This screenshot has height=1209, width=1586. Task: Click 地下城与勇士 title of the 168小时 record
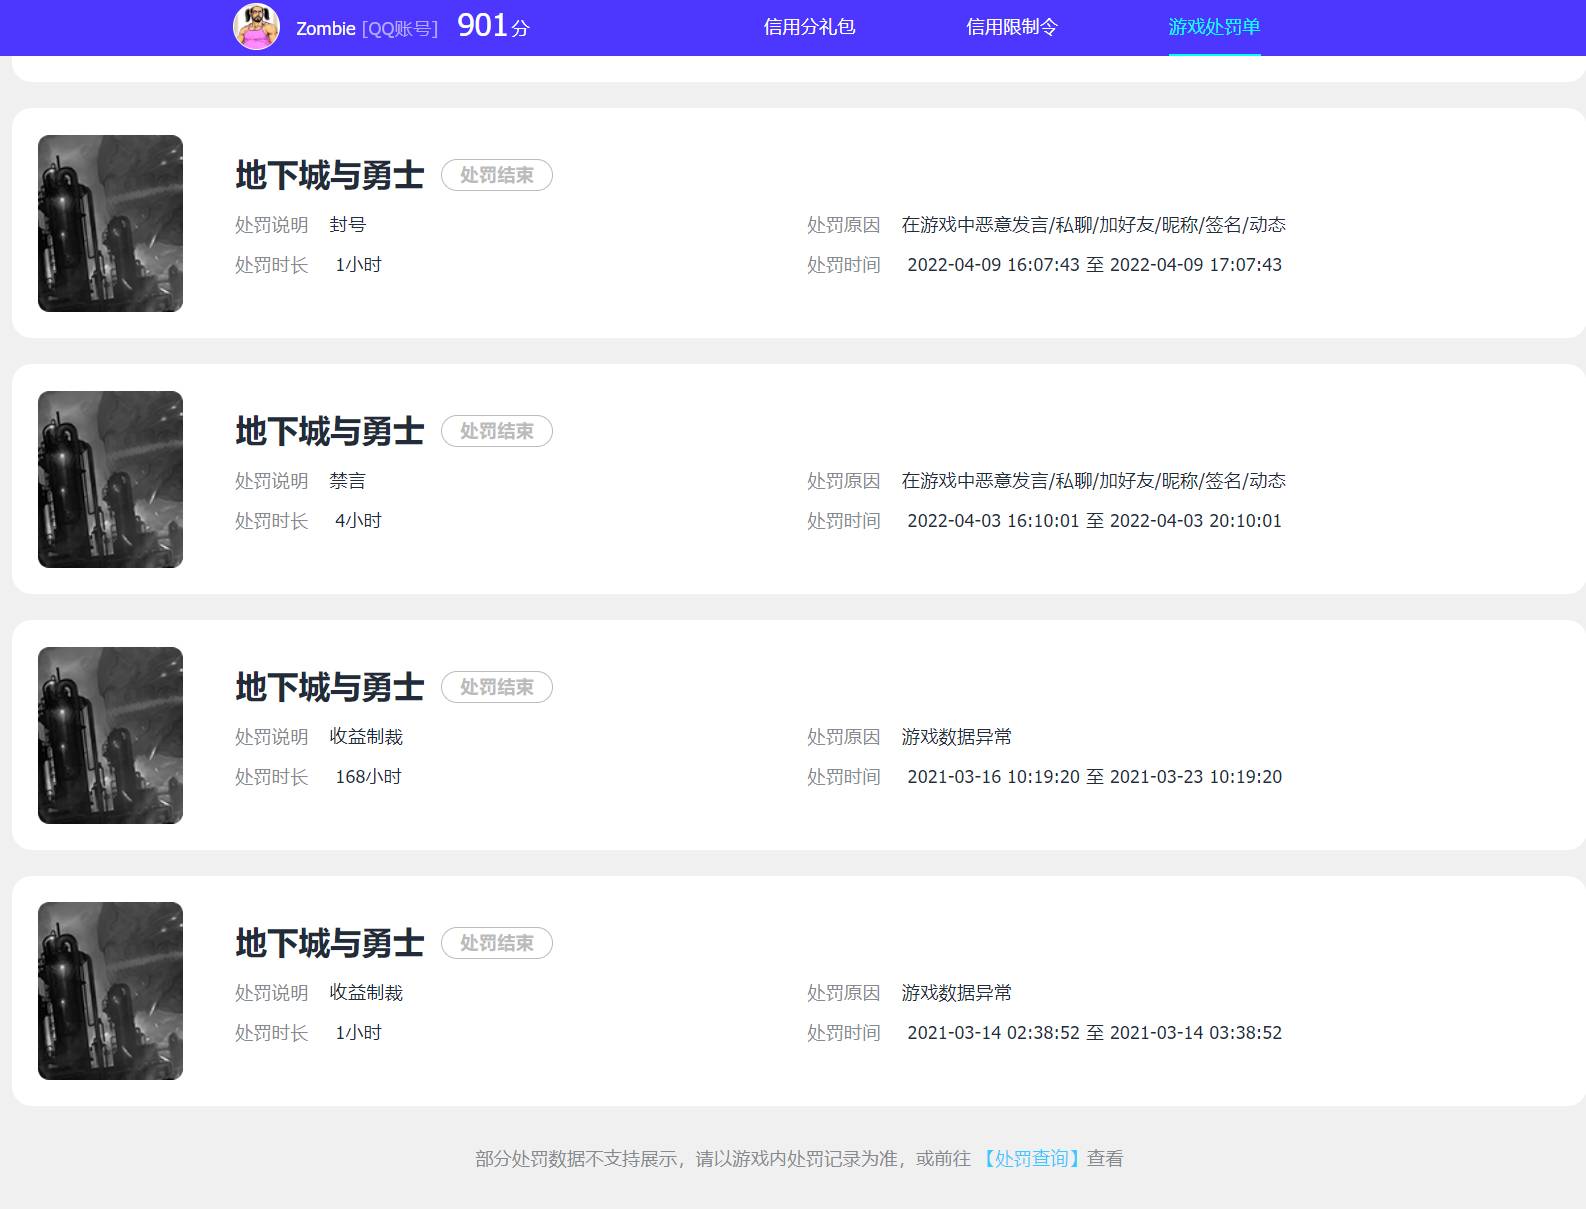click(x=330, y=687)
